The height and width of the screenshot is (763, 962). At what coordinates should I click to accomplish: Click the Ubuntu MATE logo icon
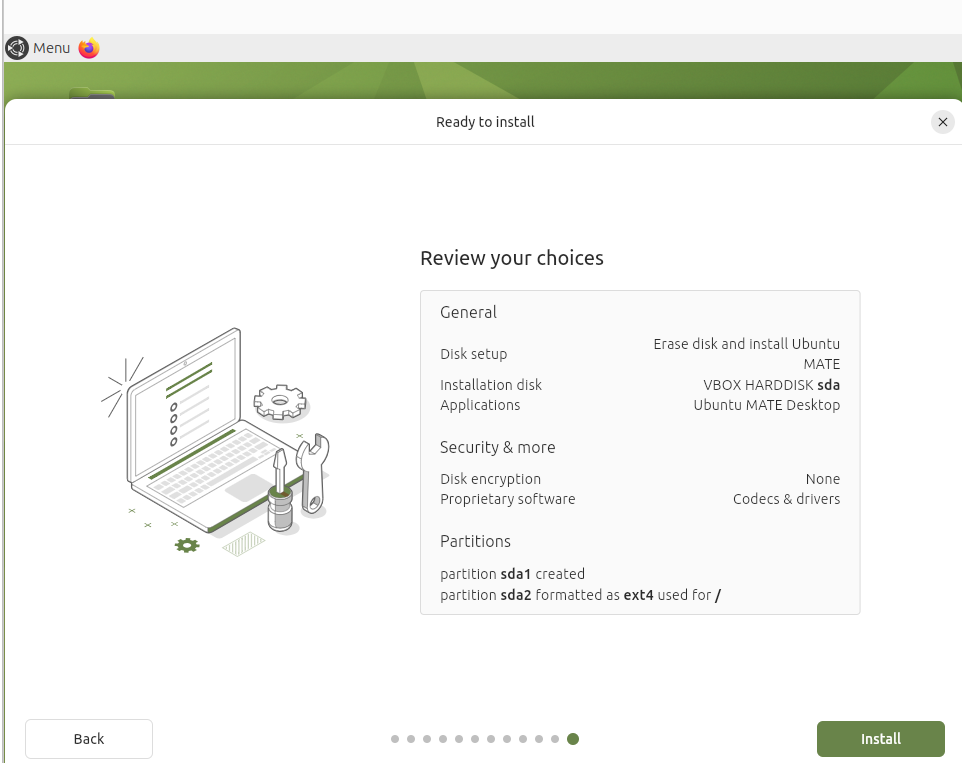(17, 48)
